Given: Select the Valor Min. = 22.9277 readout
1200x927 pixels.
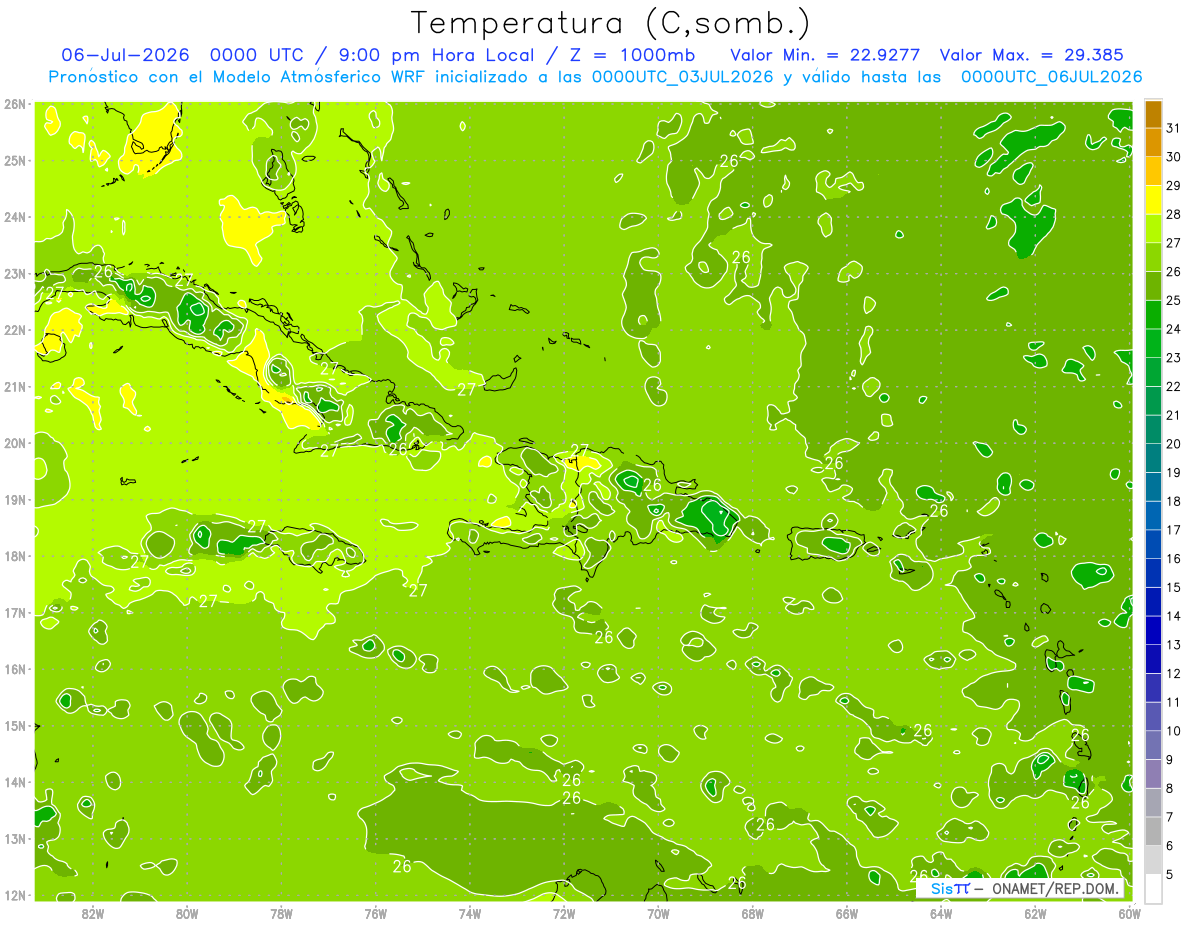Looking at the screenshot, I should click(825, 55).
